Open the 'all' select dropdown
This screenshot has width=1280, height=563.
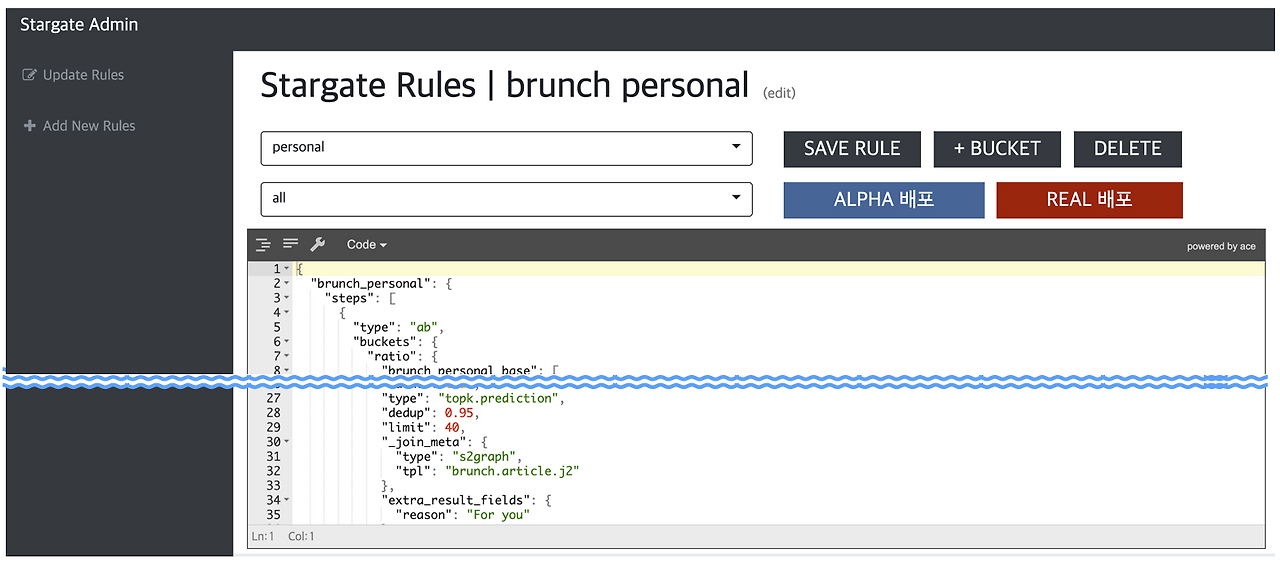(506, 198)
